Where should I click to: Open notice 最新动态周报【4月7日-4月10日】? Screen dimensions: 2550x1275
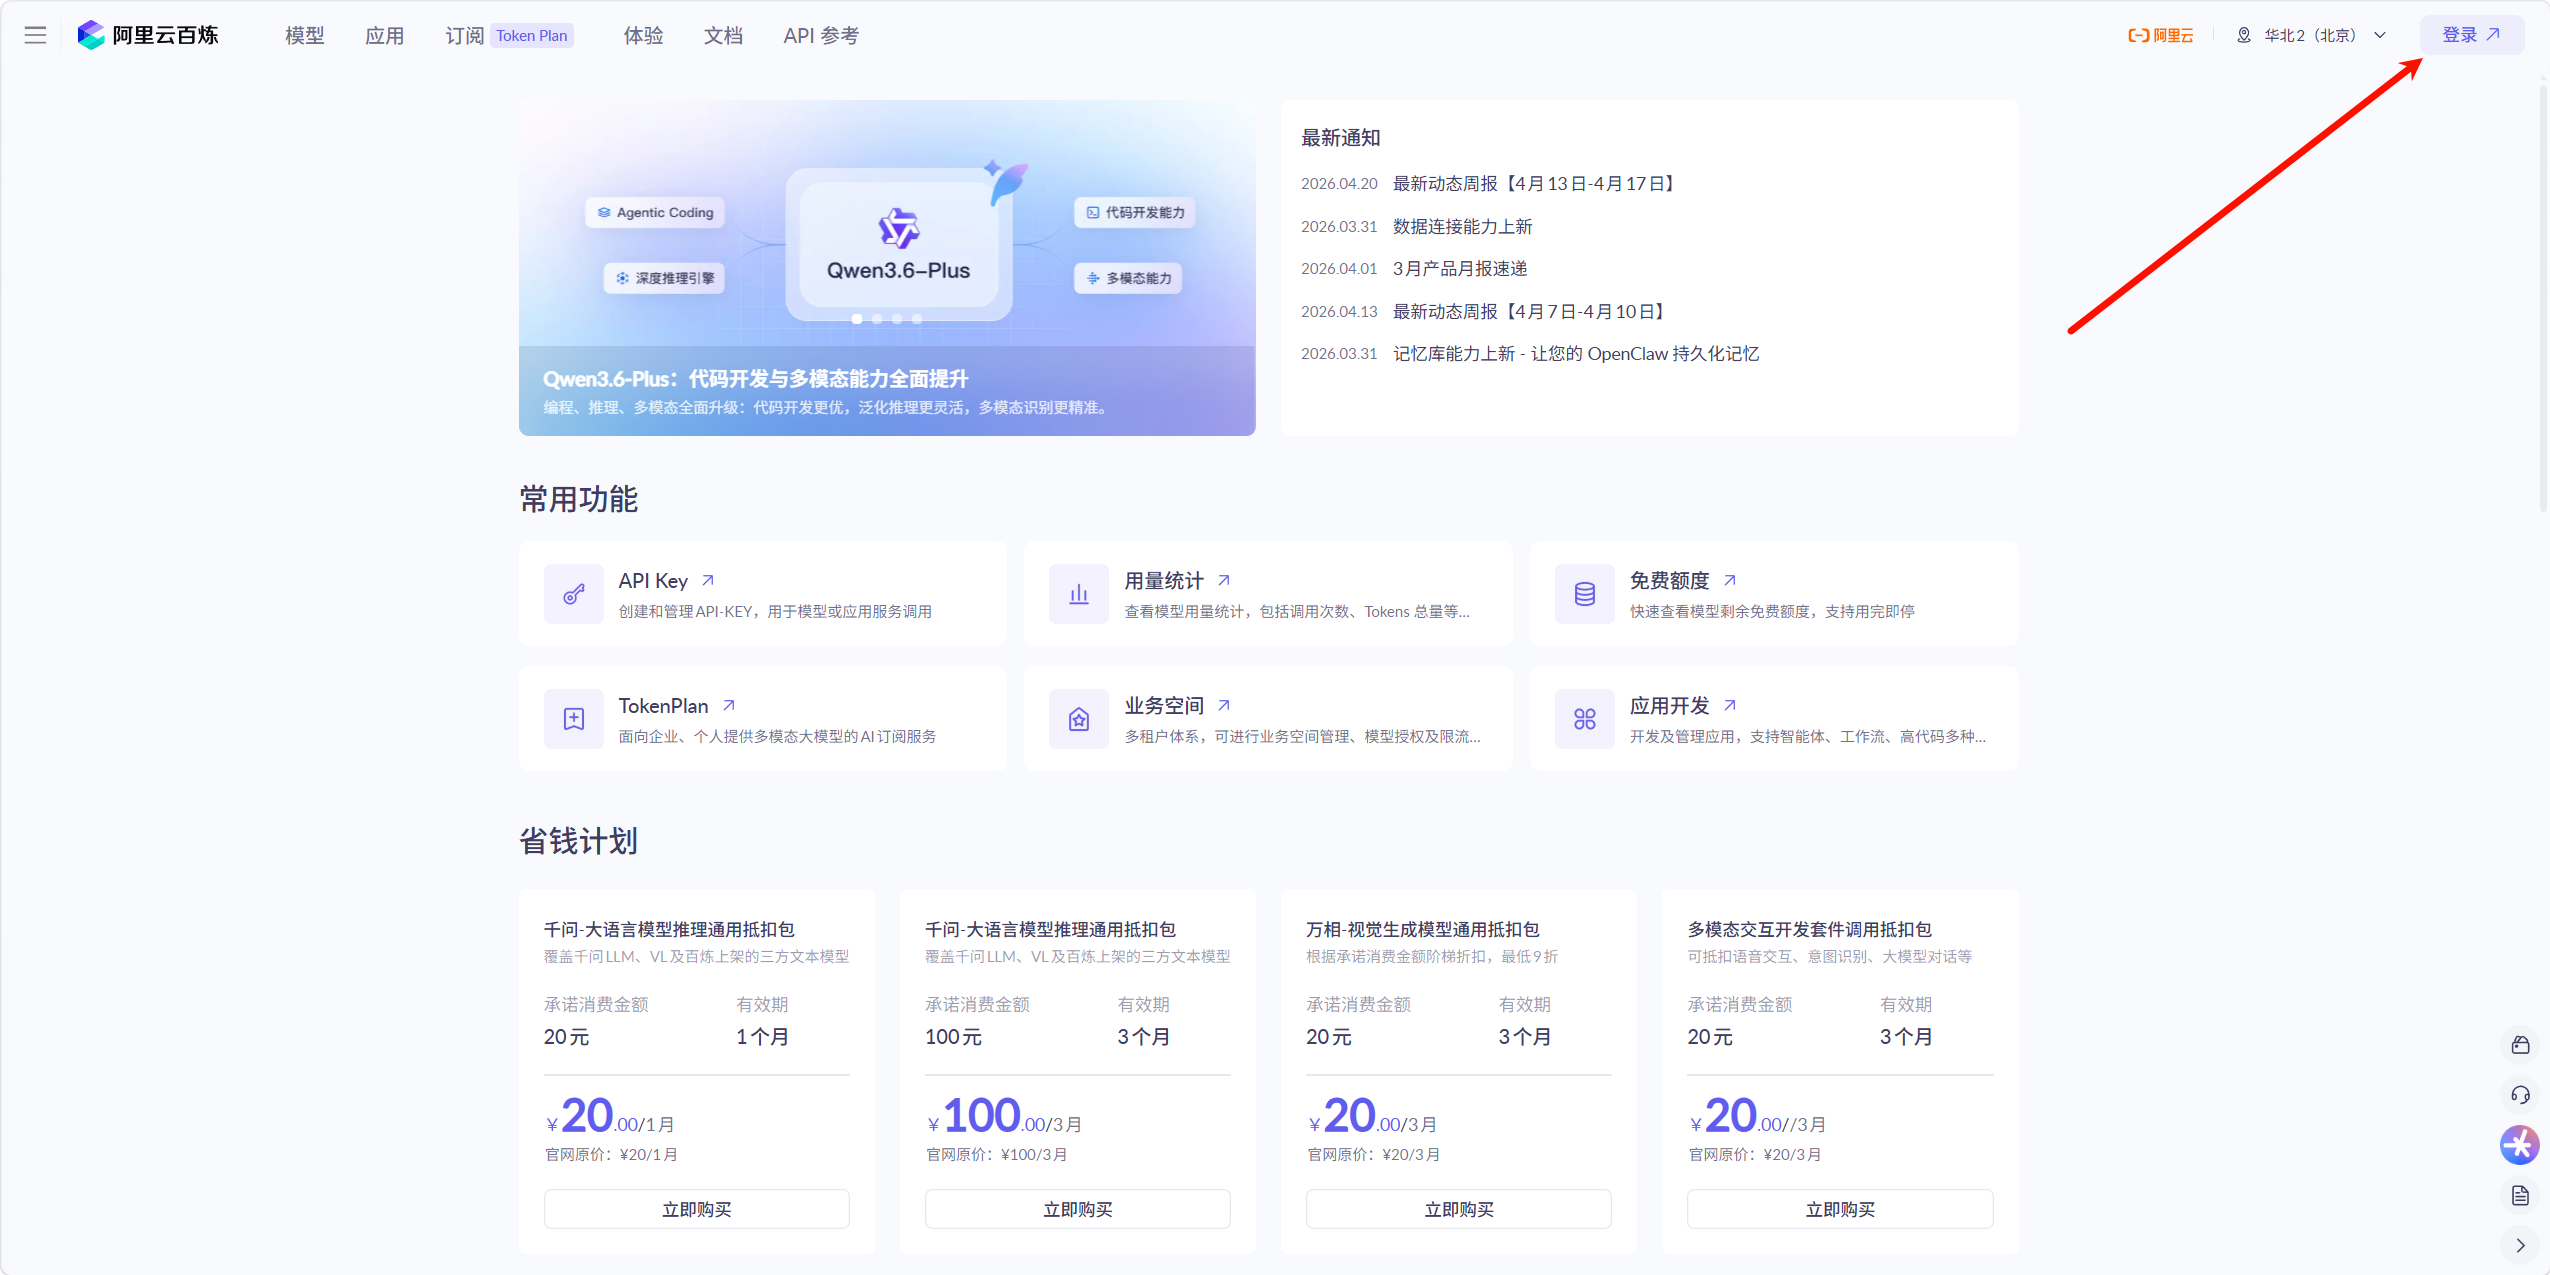(1530, 312)
